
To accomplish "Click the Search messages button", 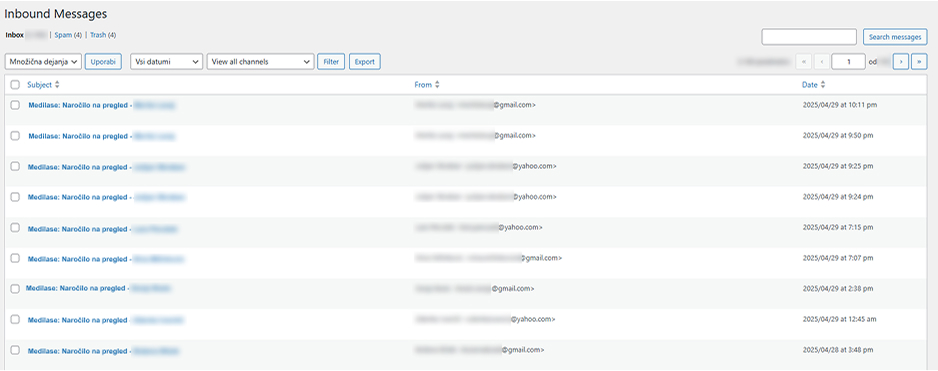I will pos(895,37).
